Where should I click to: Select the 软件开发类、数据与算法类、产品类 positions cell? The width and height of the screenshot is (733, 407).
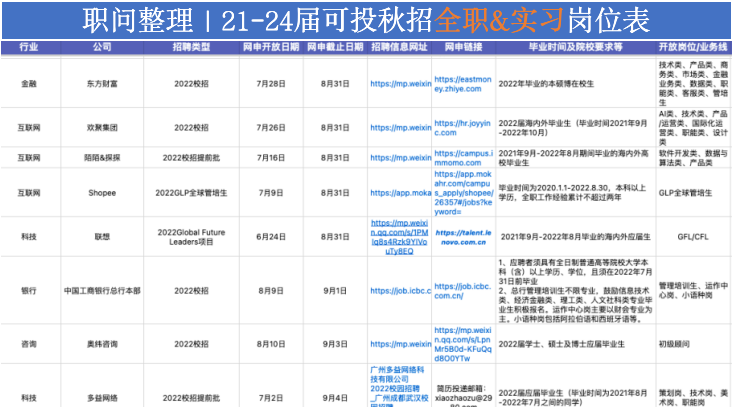coord(693,158)
